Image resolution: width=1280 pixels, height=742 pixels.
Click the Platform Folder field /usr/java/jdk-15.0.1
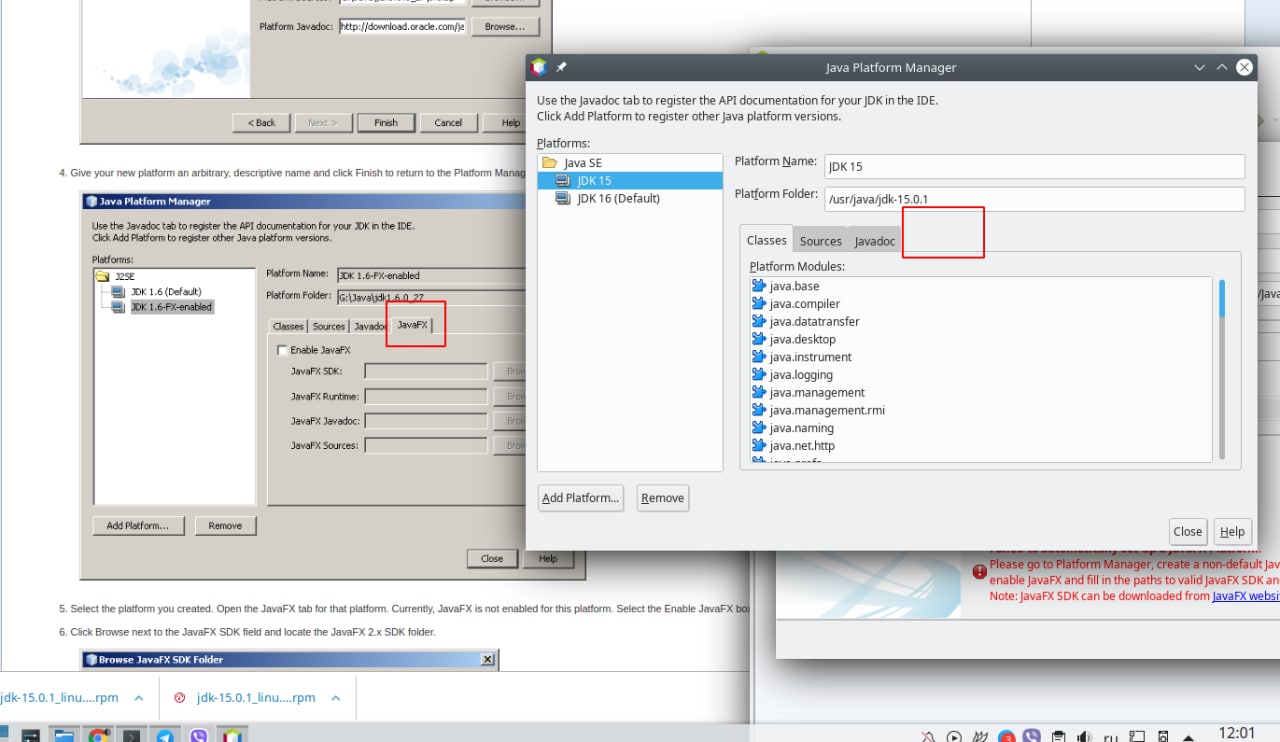tap(1034, 199)
